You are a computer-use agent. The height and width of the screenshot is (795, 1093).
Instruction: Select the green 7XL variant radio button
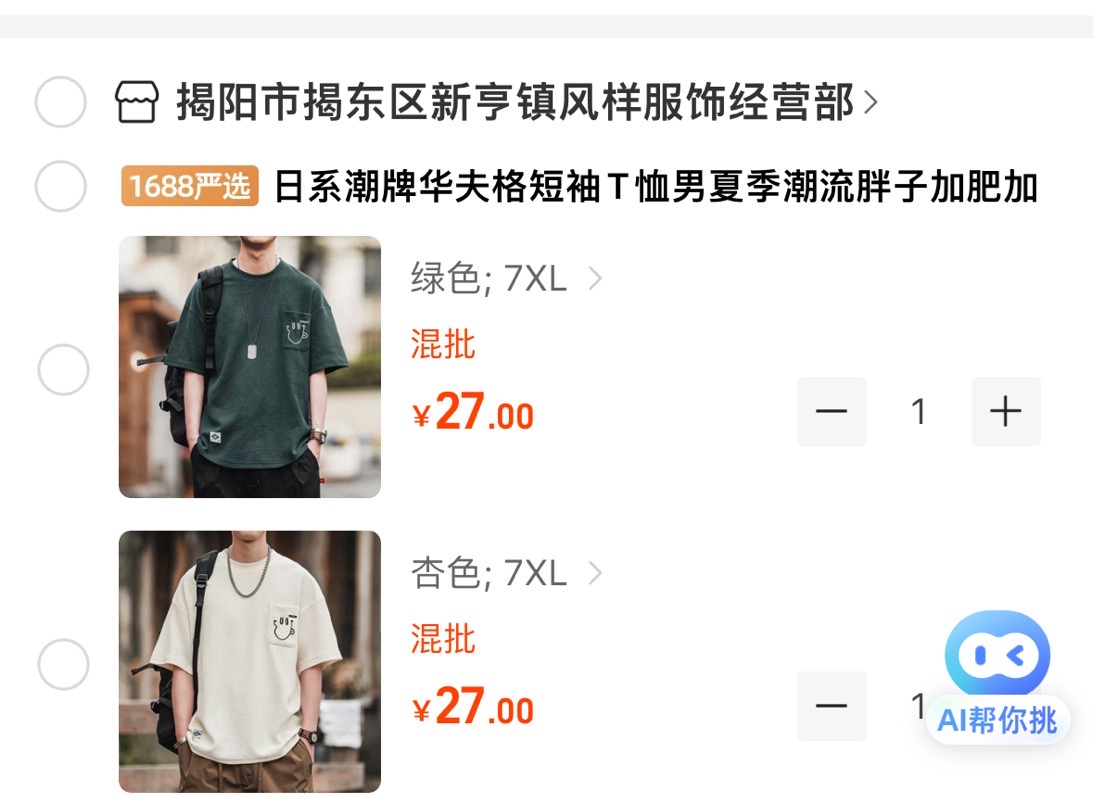(63, 370)
